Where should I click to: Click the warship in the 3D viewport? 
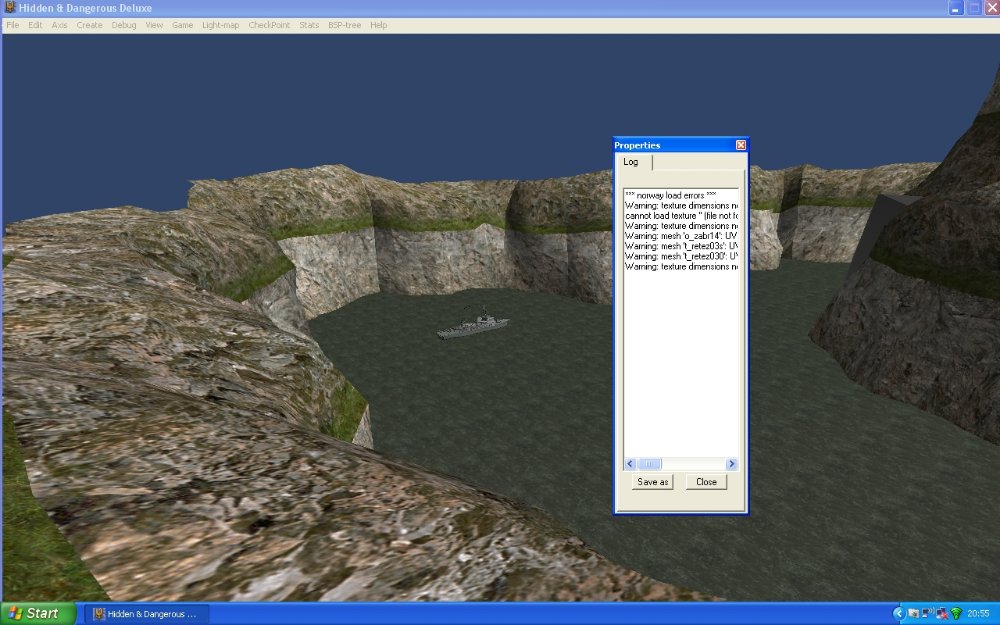pos(473,324)
